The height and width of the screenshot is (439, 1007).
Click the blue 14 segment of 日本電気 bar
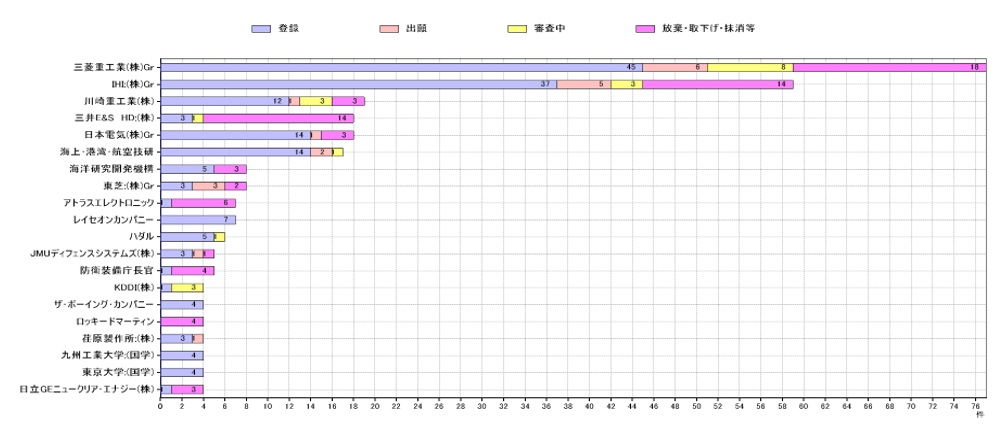236,135
